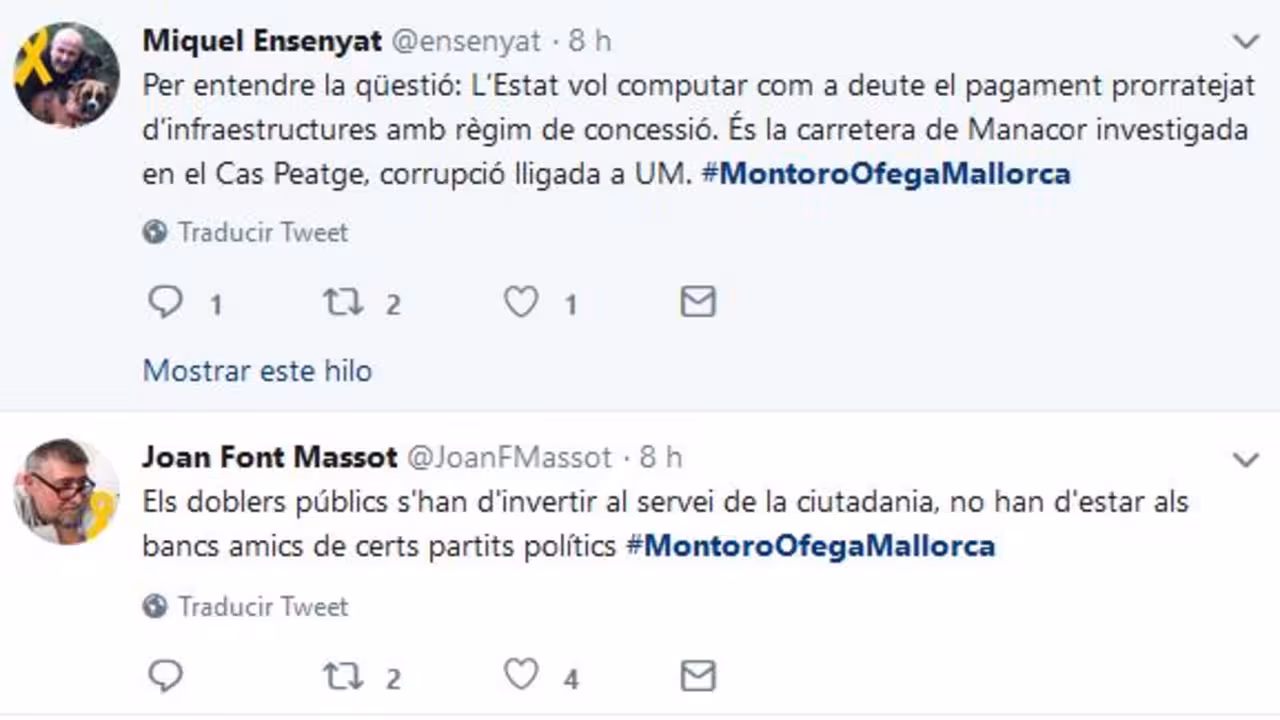
Task: Expand options menu on Joan Font Massot's tweet
Action: coord(1245,459)
